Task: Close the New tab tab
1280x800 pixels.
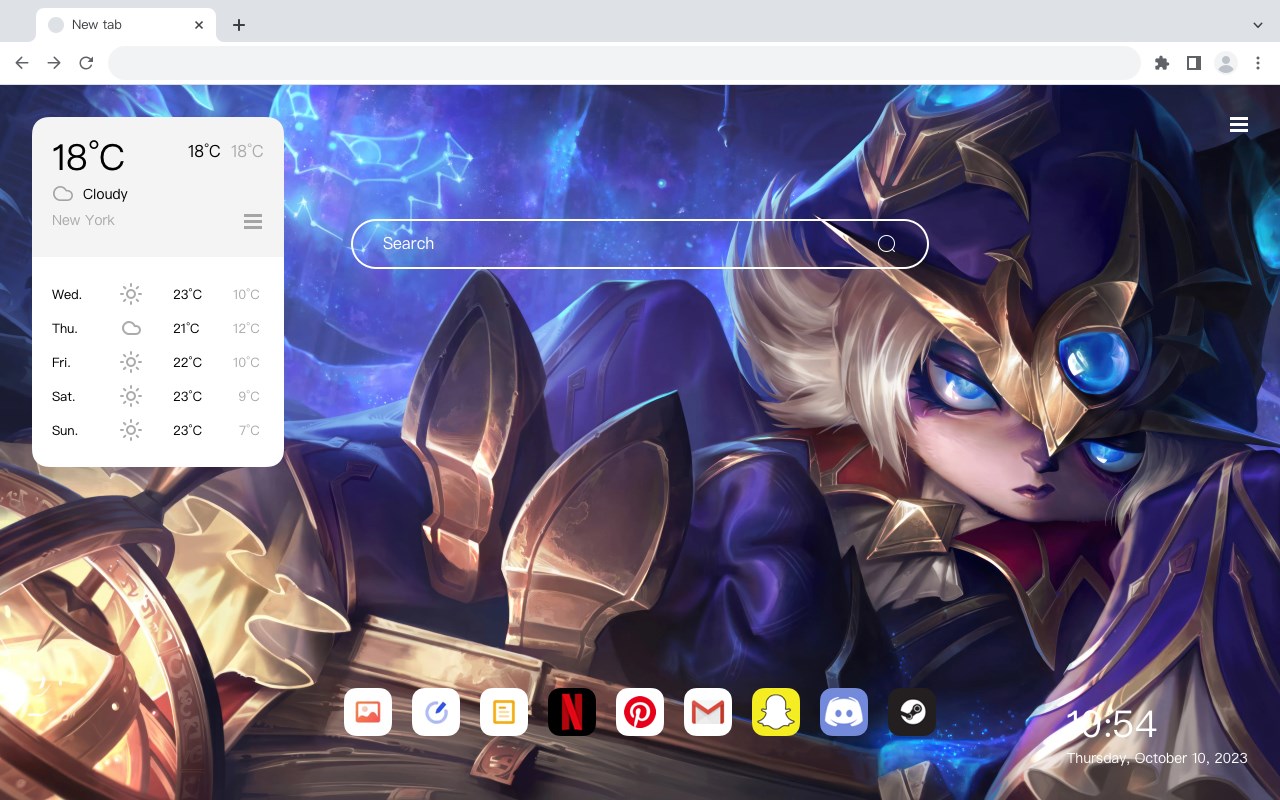Action: (x=200, y=25)
